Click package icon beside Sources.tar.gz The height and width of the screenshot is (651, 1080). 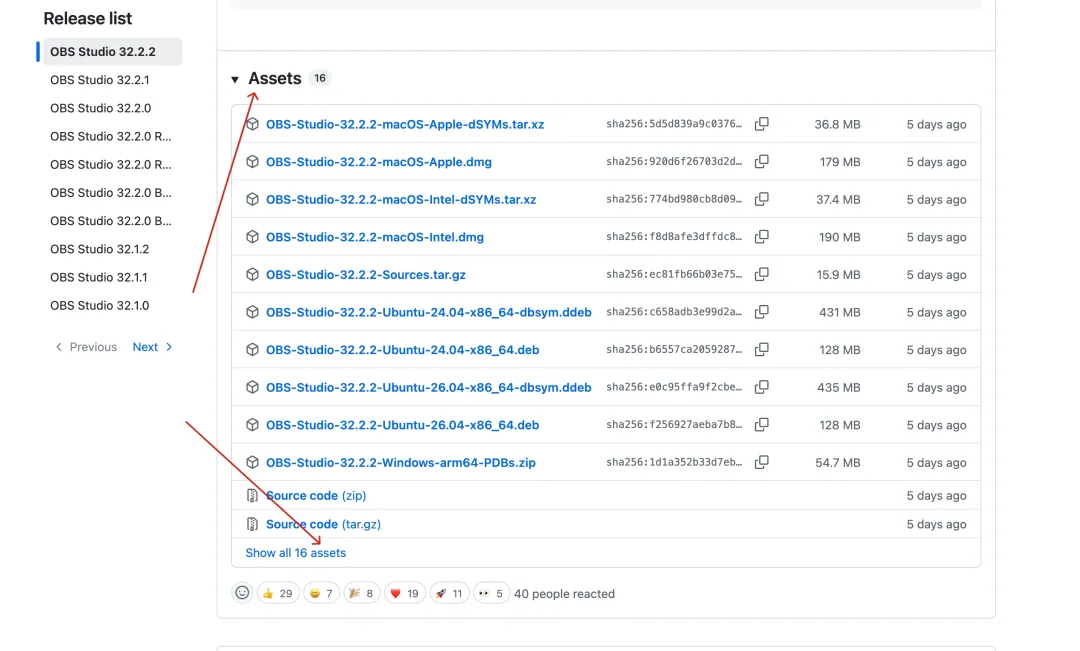tap(252, 274)
